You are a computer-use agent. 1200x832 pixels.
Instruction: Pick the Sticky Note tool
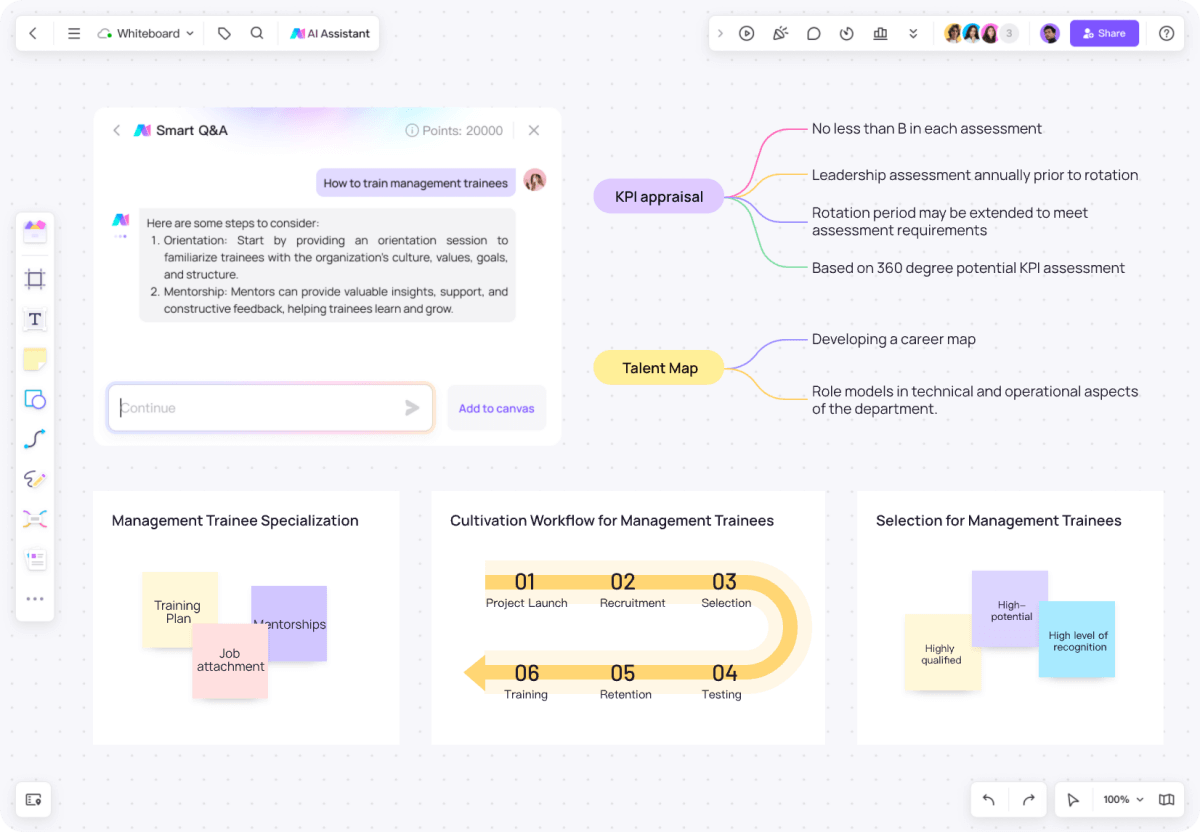(x=34, y=359)
